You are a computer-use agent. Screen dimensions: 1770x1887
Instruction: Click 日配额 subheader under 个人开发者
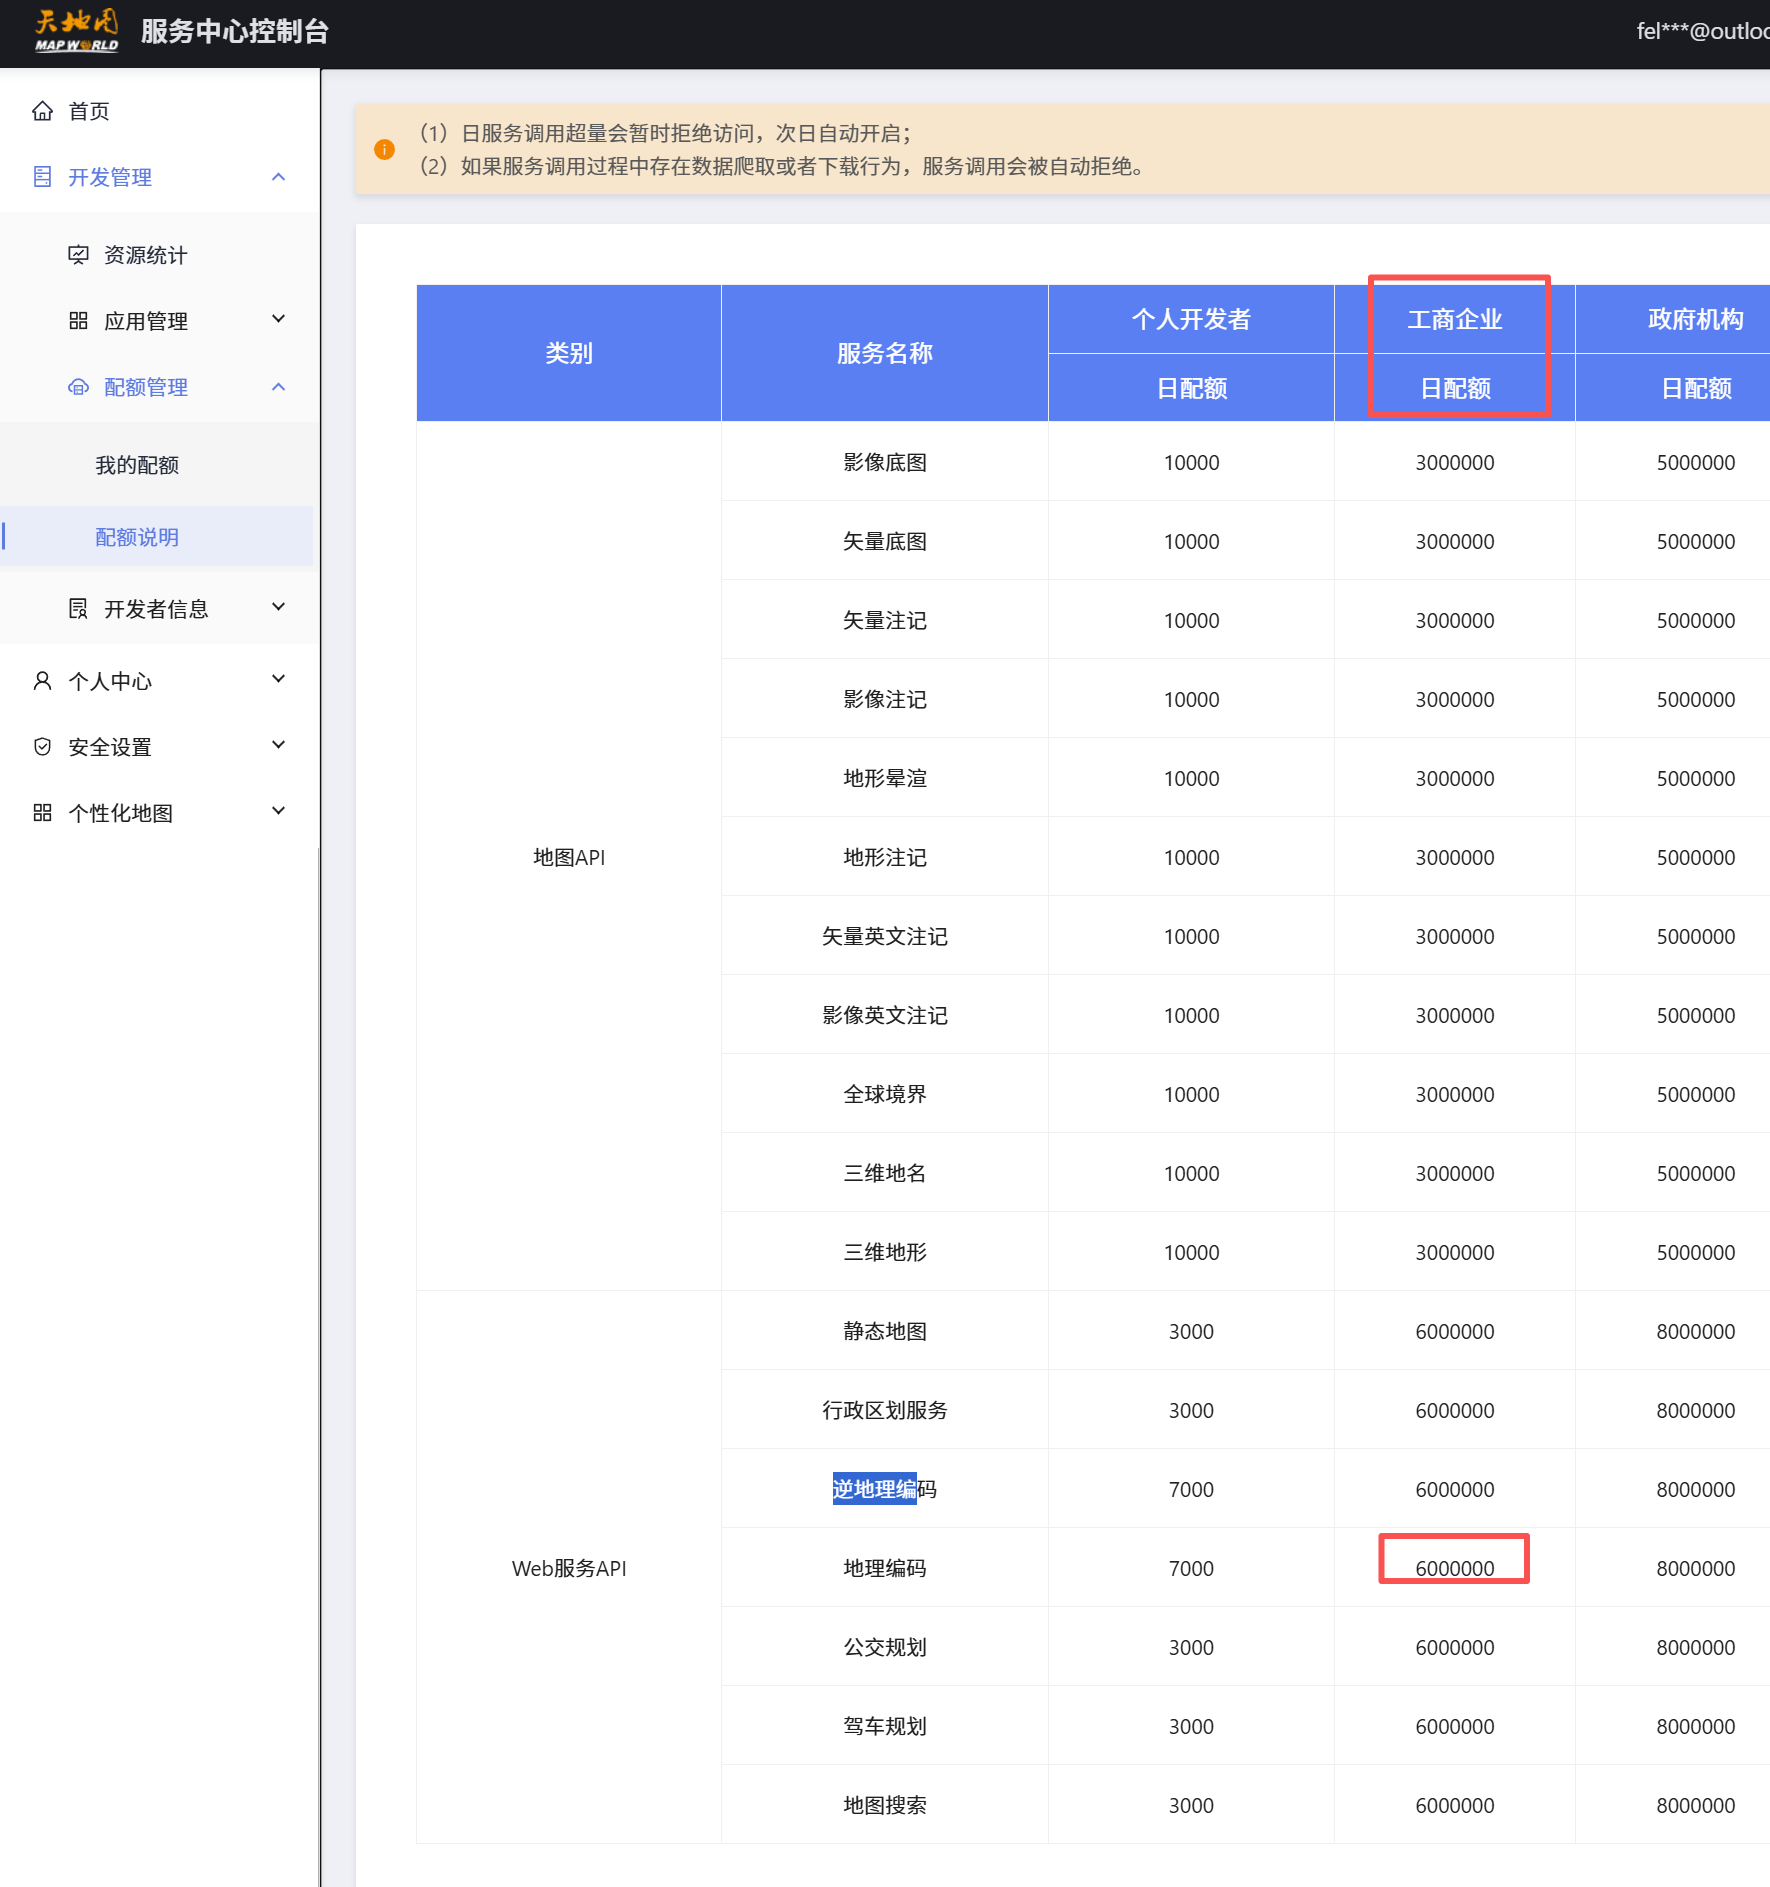1191,388
